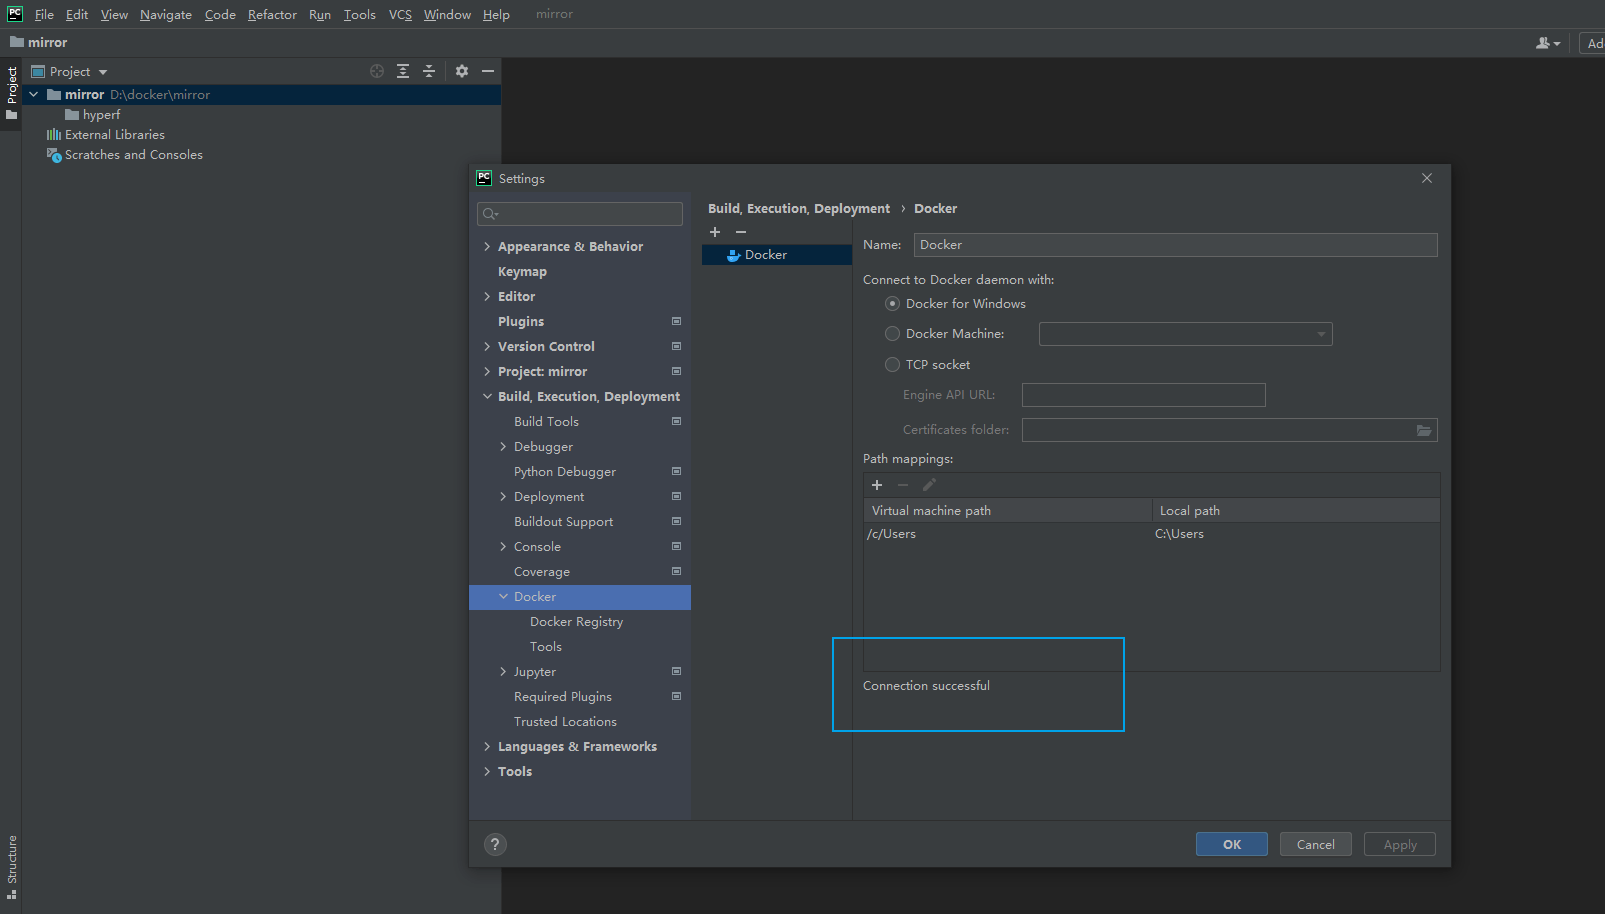Image resolution: width=1605 pixels, height=914 pixels.
Task: Click project-level marker icon beside Version Control
Action: click(677, 346)
